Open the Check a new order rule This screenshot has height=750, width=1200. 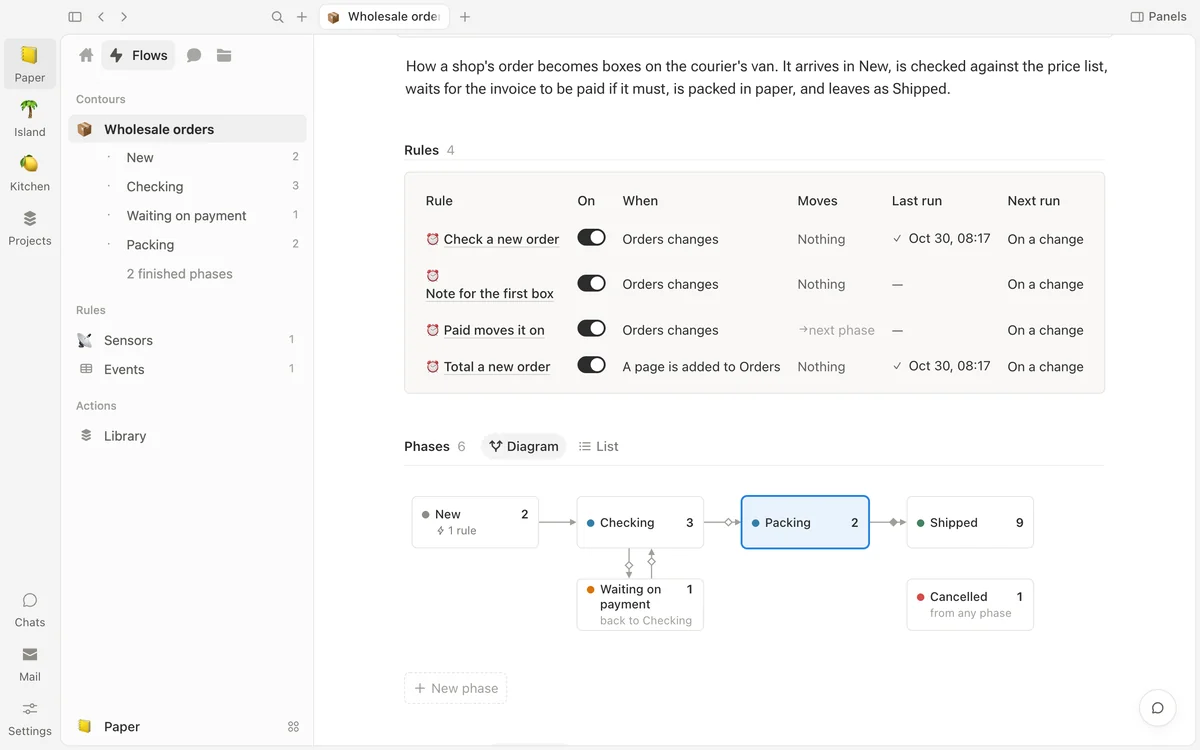[501, 239]
